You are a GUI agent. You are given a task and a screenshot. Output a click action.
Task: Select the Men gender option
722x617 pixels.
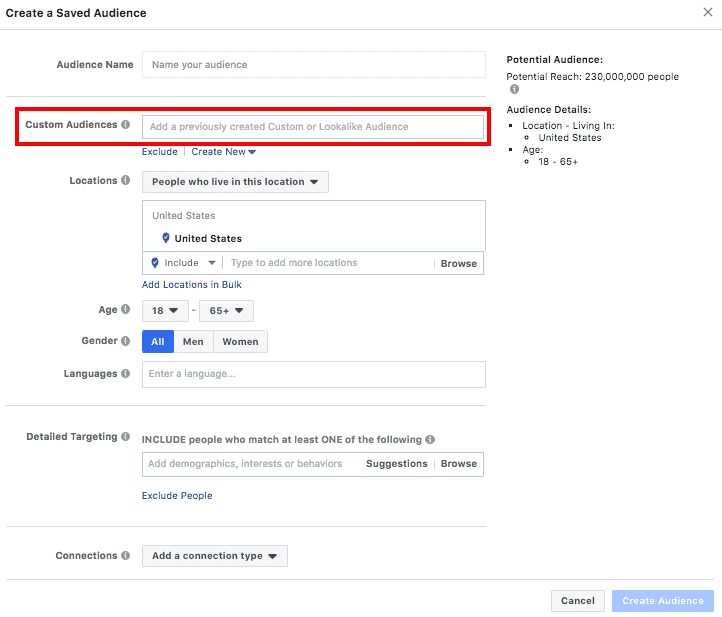[193, 341]
